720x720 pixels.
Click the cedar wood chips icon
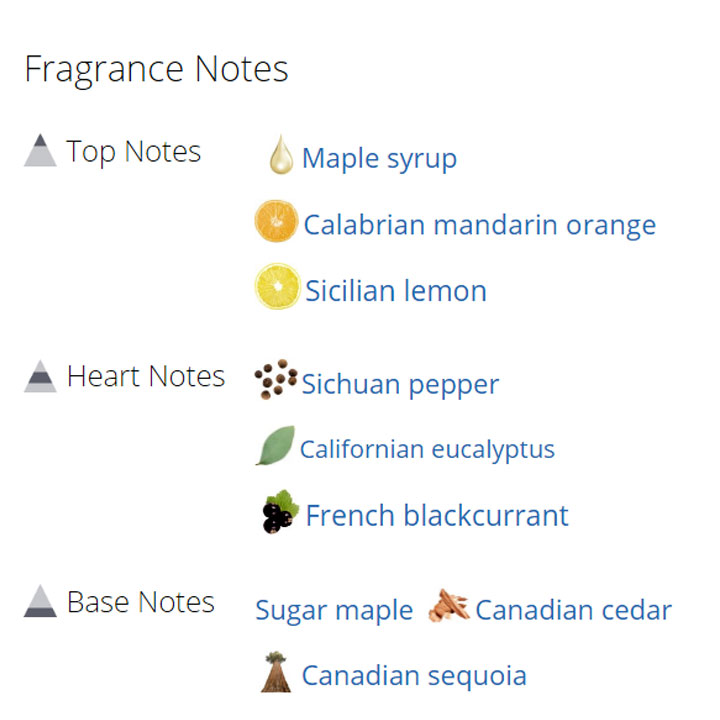click(x=449, y=606)
